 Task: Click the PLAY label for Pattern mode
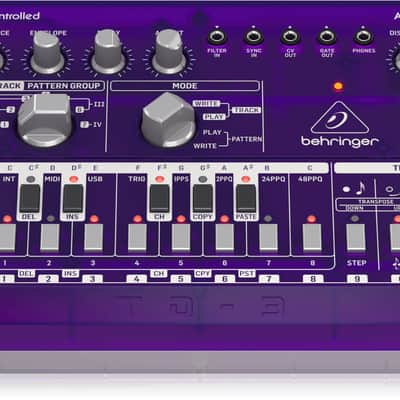pyautogui.click(x=212, y=132)
